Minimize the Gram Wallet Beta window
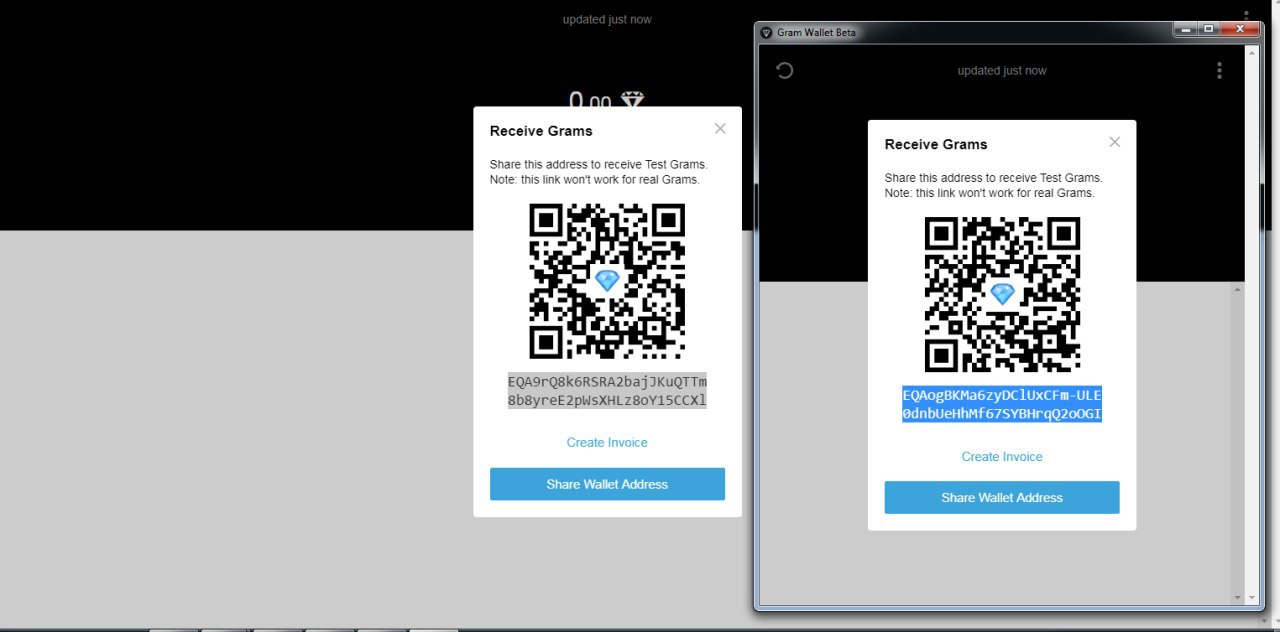1280x632 pixels. coord(1187,29)
